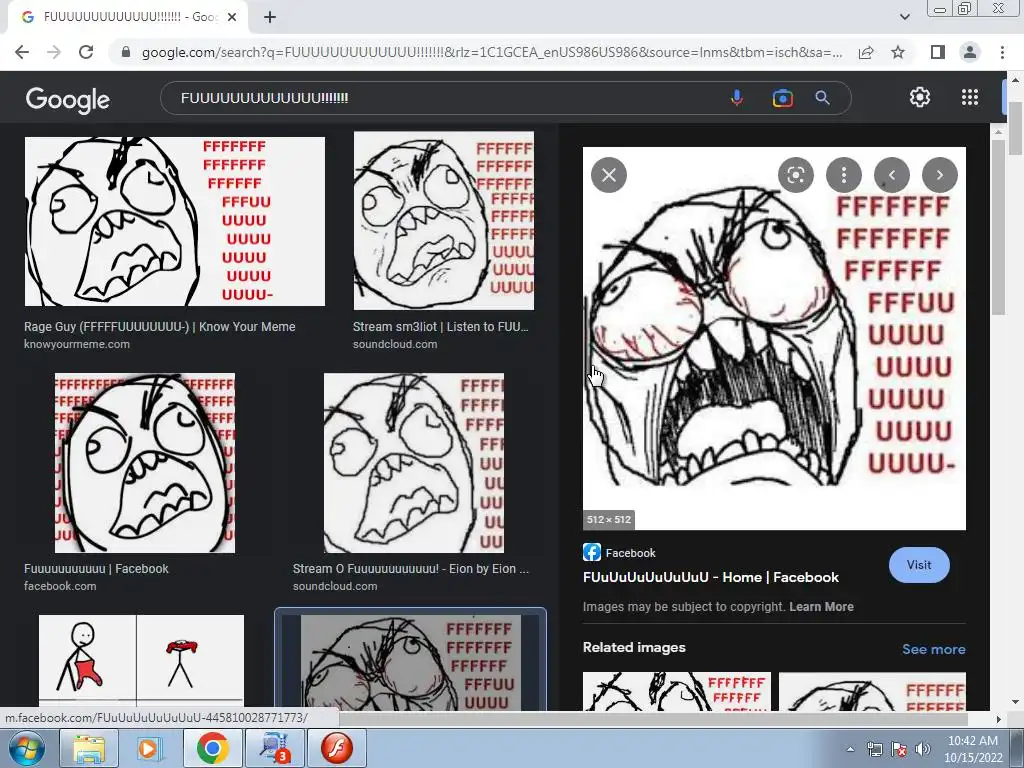Launch media player from taskbar
1024x768 pixels.
[149, 748]
